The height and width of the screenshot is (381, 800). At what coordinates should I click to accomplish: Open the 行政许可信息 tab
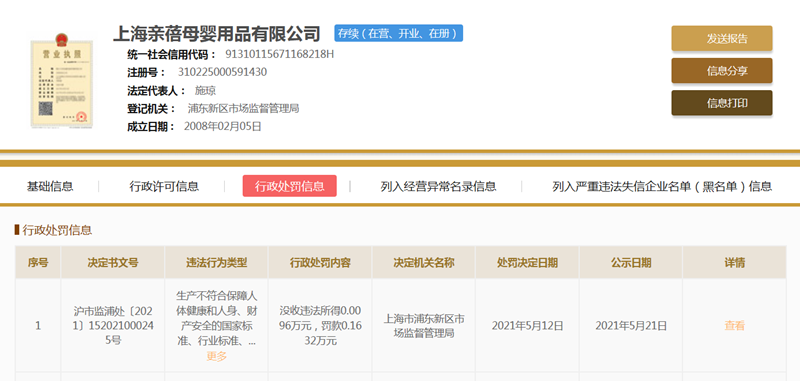164,186
